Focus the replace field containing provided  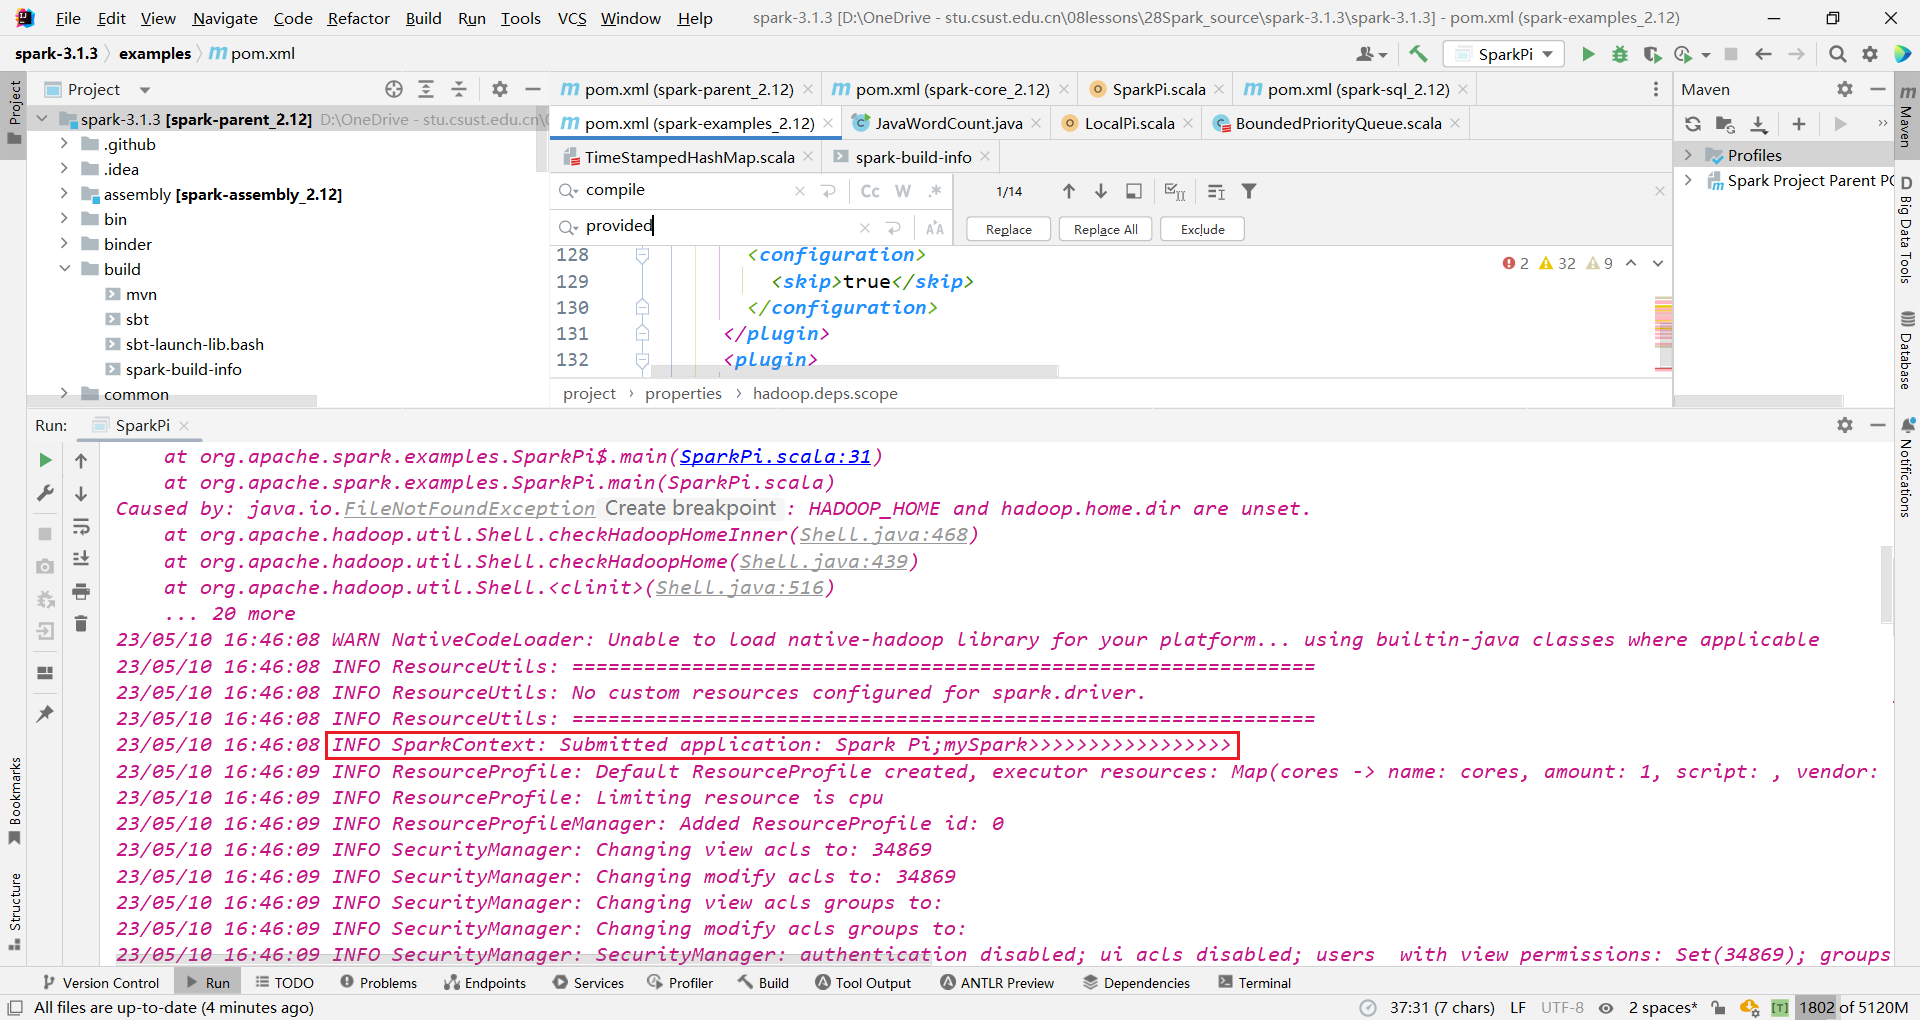pyautogui.click(x=718, y=226)
